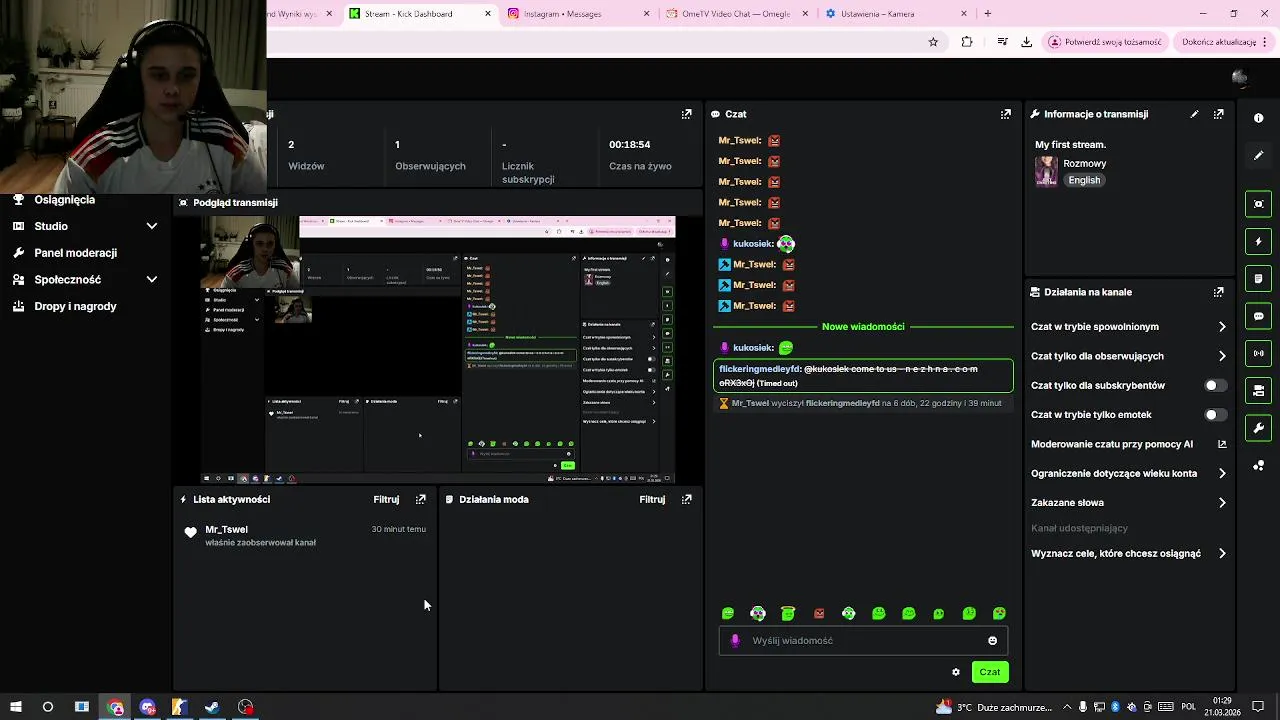
Task: Expand the Społeczność sidebar section
Action: [152, 280]
